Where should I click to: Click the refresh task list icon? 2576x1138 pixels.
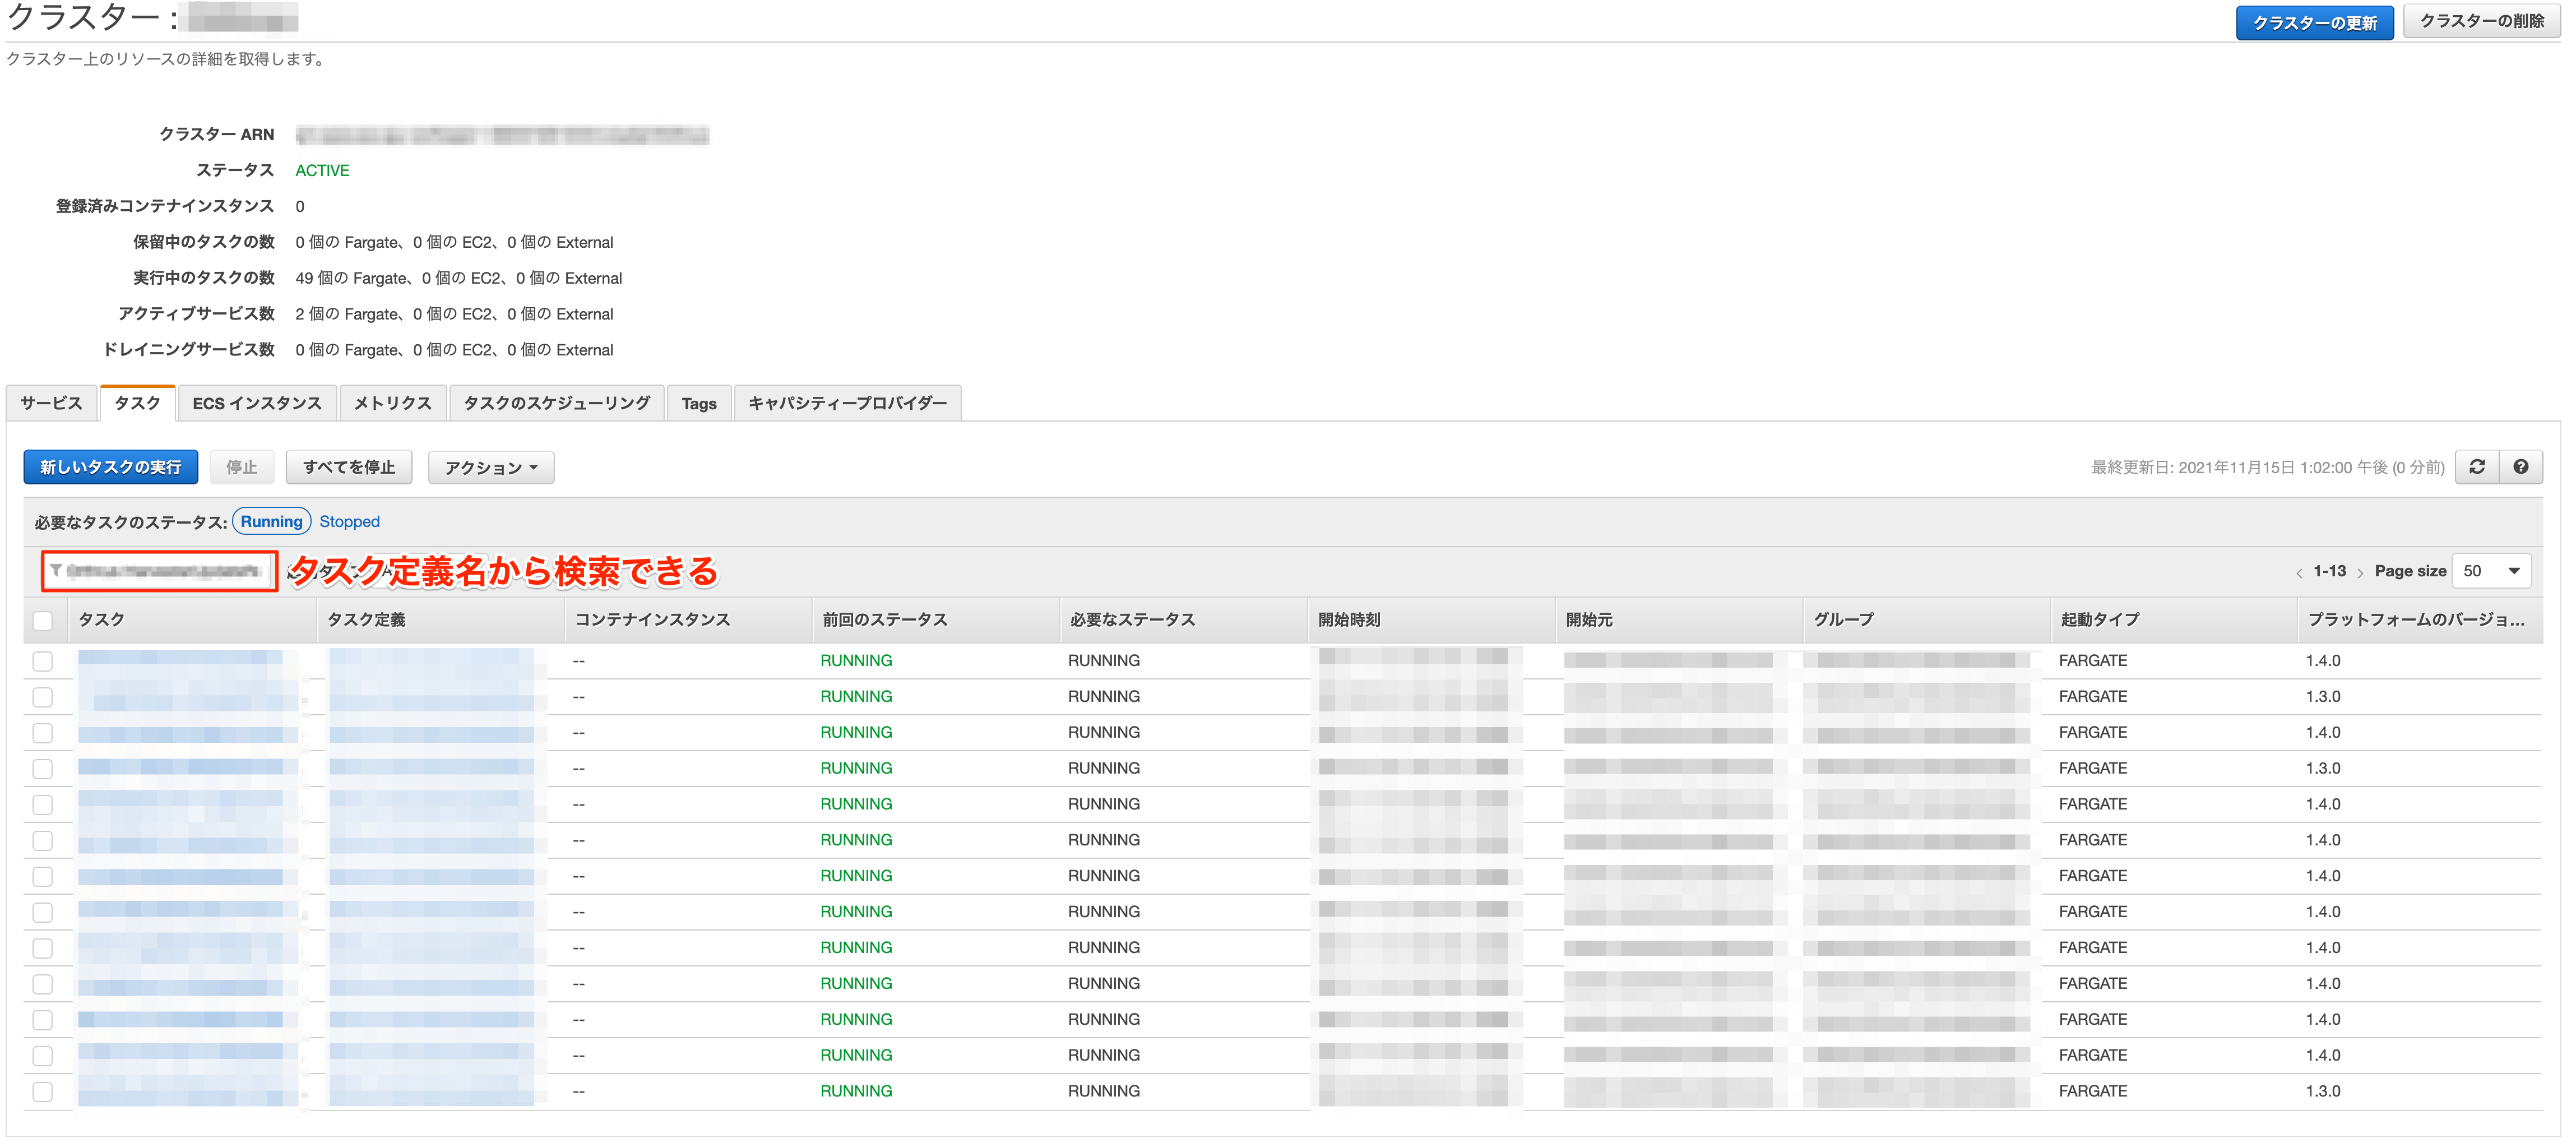2477,467
